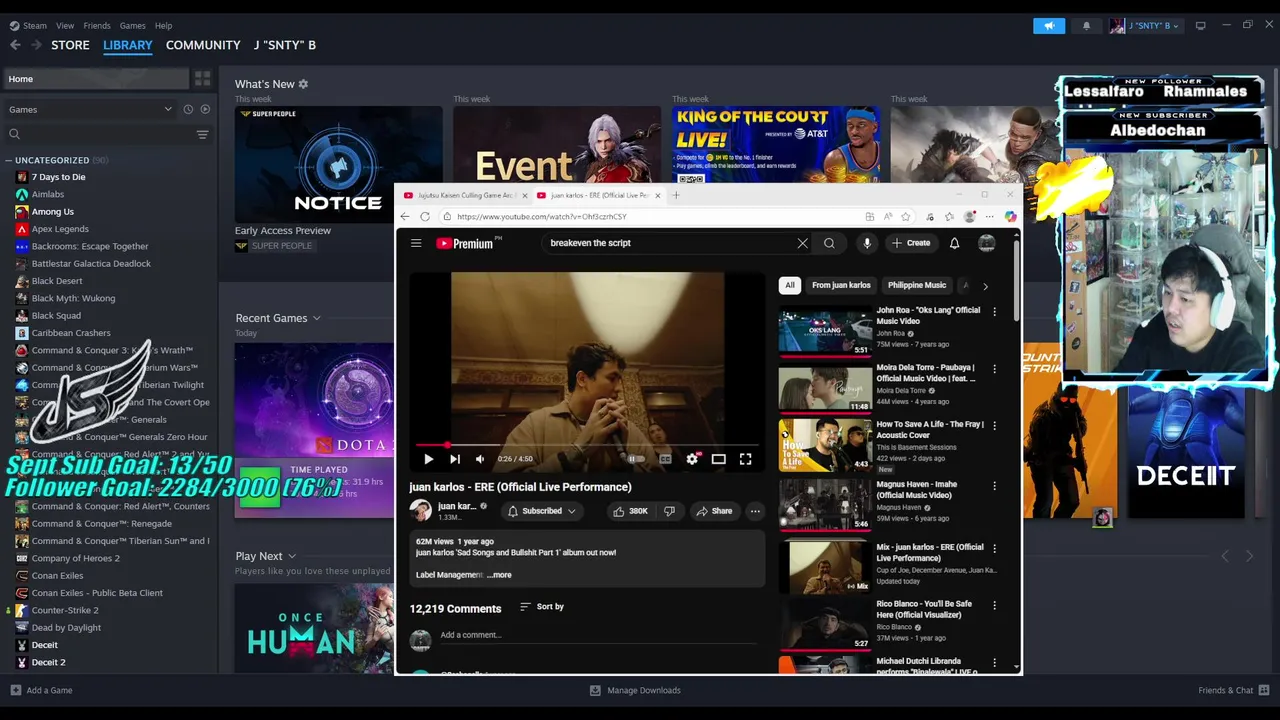The height and width of the screenshot is (720, 1280).
Task: Like the video showing 380K likes
Action: pos(630,511)
